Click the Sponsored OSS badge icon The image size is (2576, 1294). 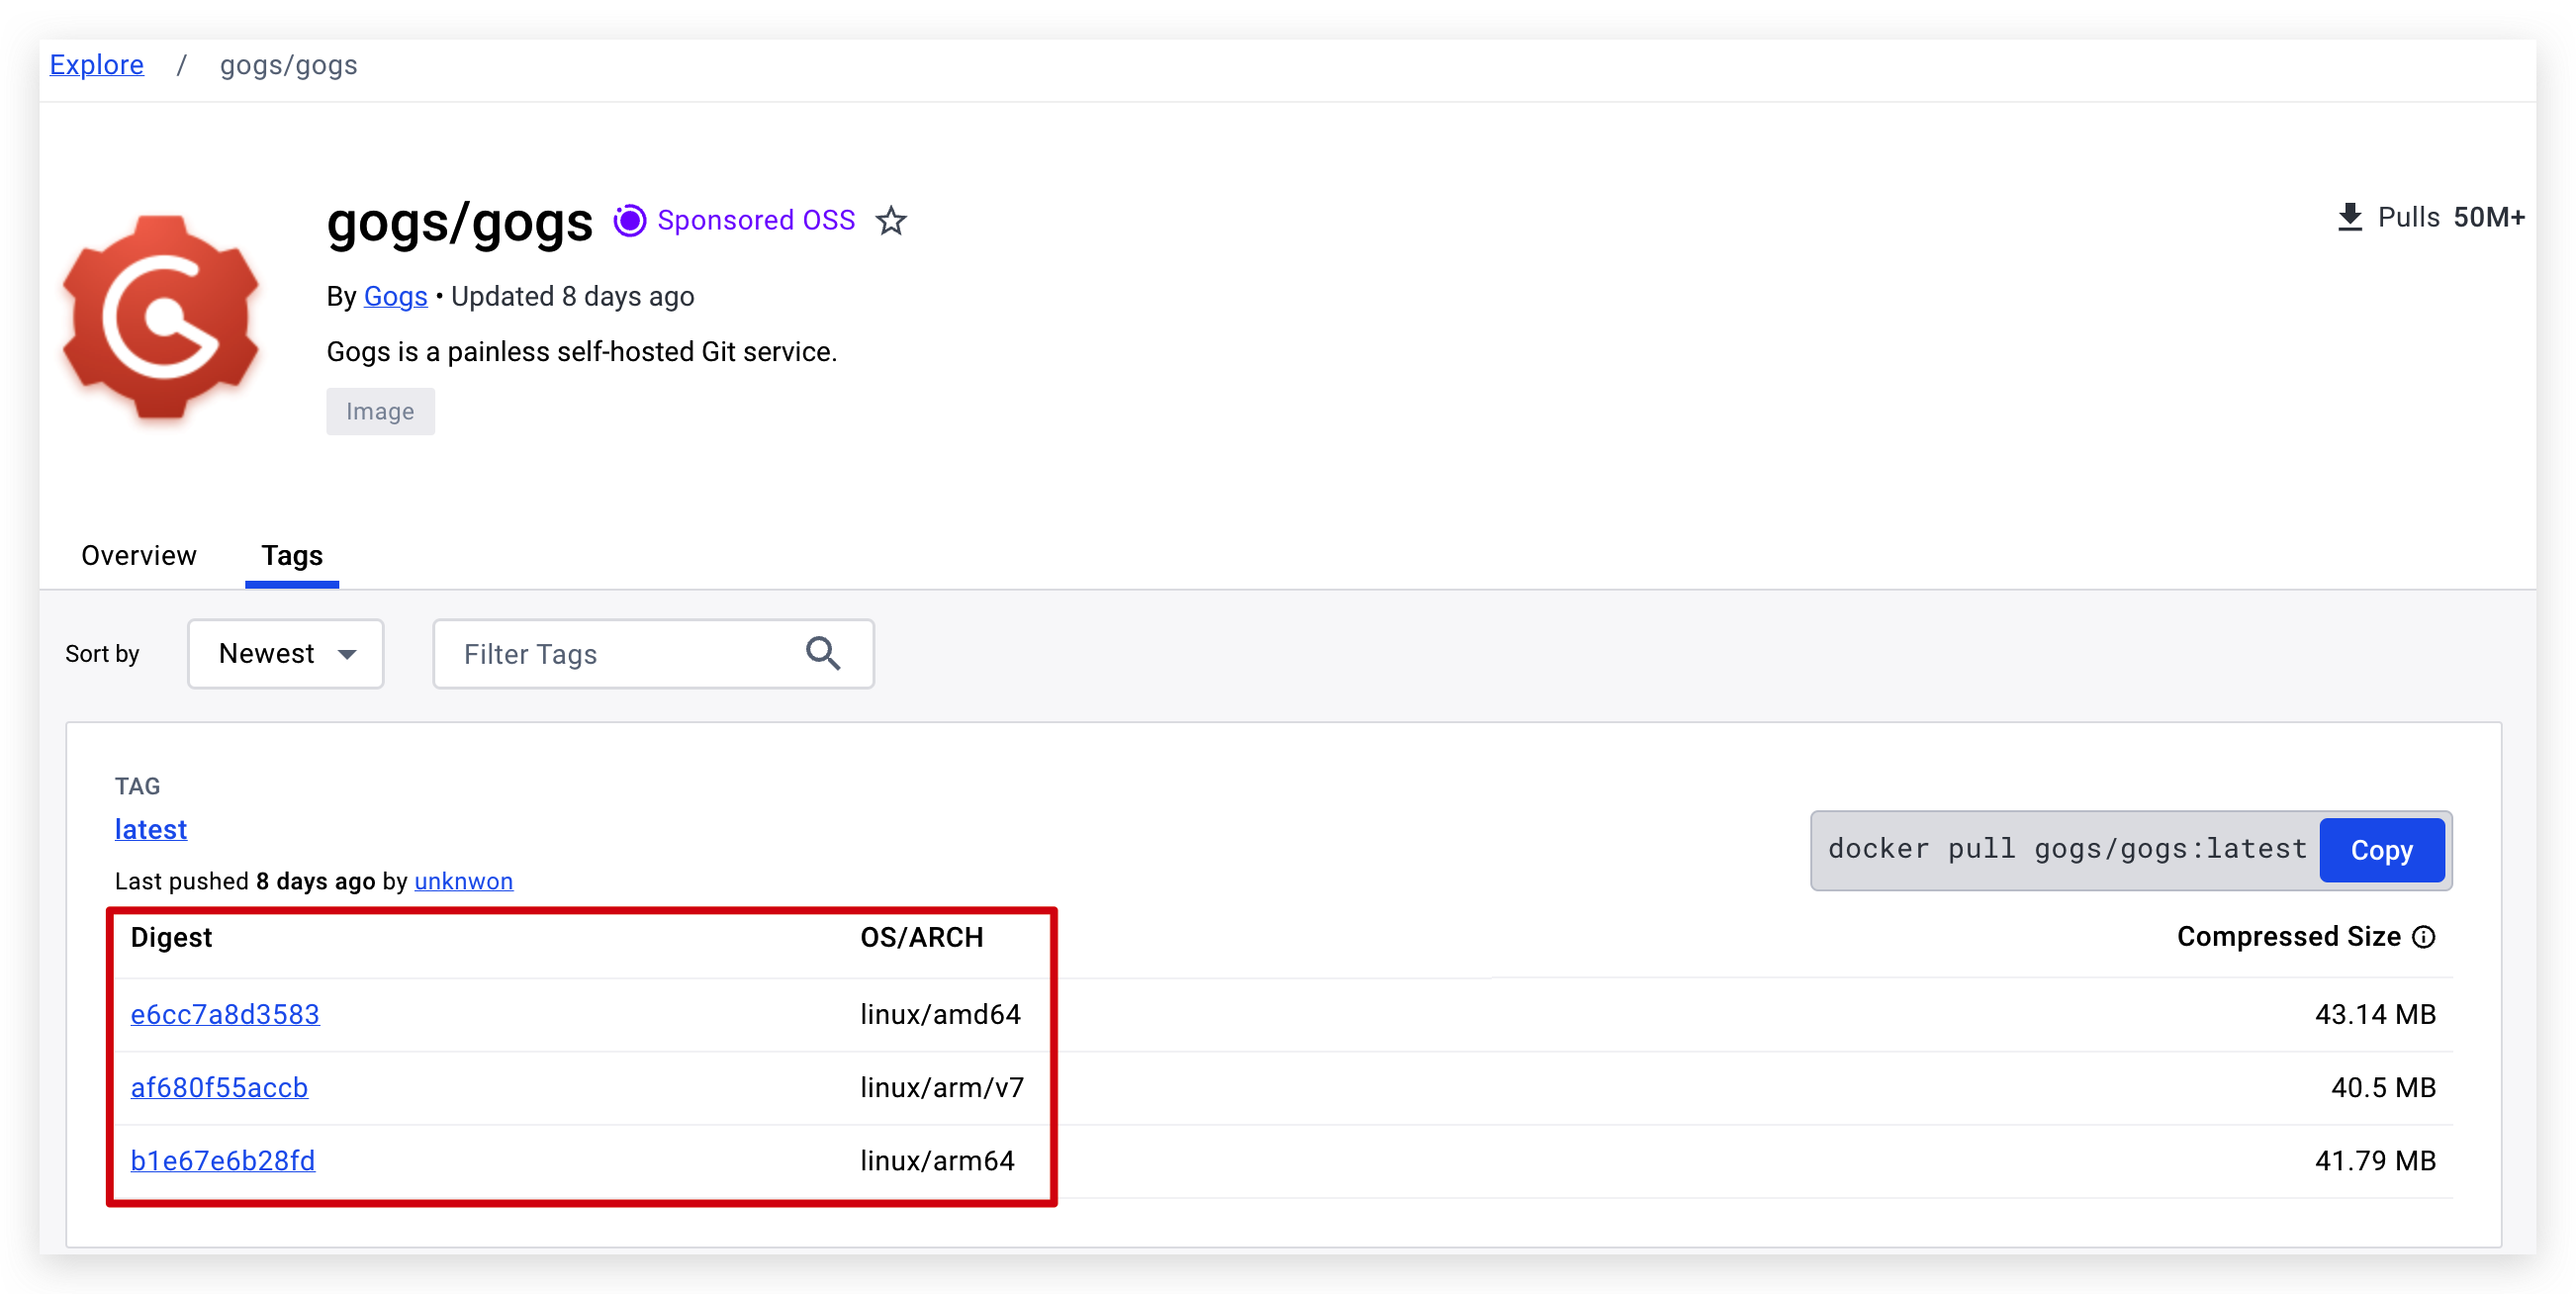(629, 220)
